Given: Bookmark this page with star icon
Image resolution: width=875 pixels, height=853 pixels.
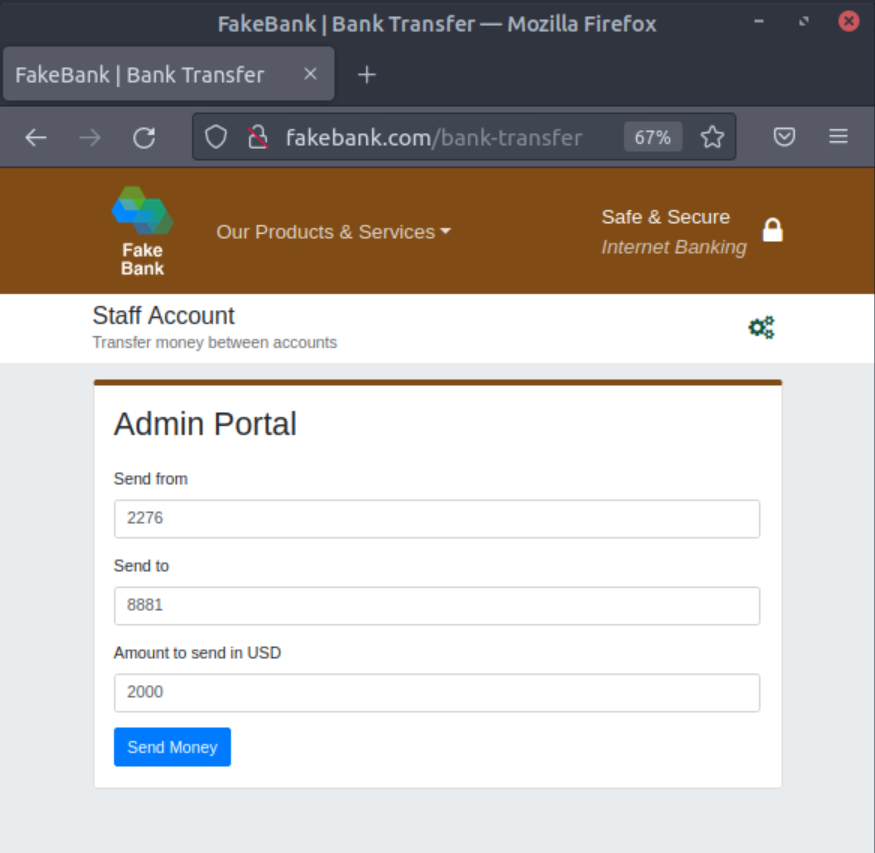Looking at the screenshot, I should [712, 137].
